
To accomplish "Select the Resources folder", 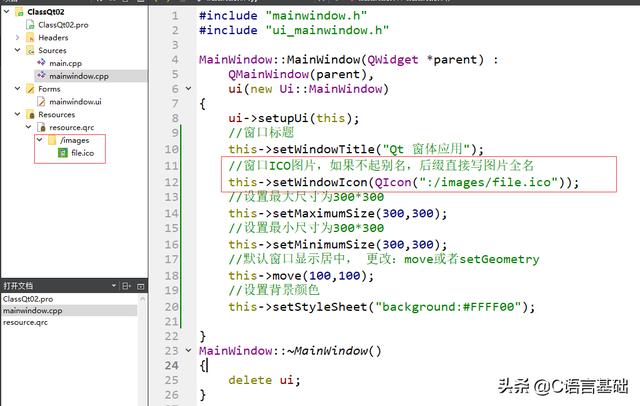I will [x=56, y=114].
